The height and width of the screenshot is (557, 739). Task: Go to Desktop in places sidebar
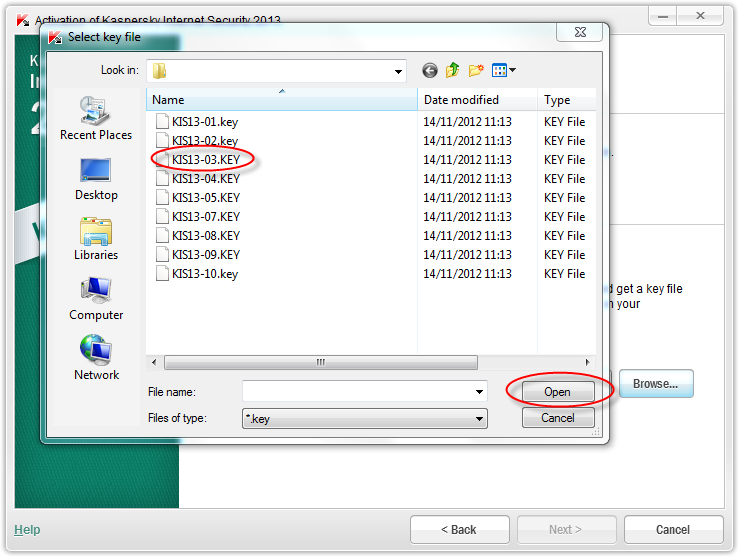(96, 179)
